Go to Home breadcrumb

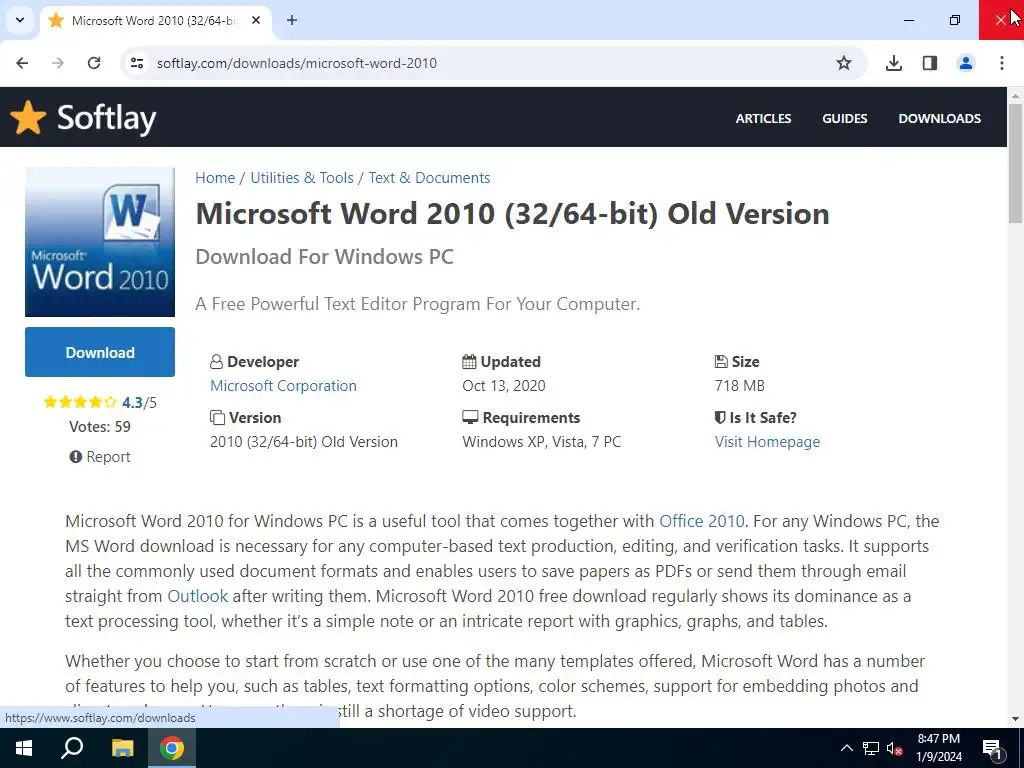(215, 178)
